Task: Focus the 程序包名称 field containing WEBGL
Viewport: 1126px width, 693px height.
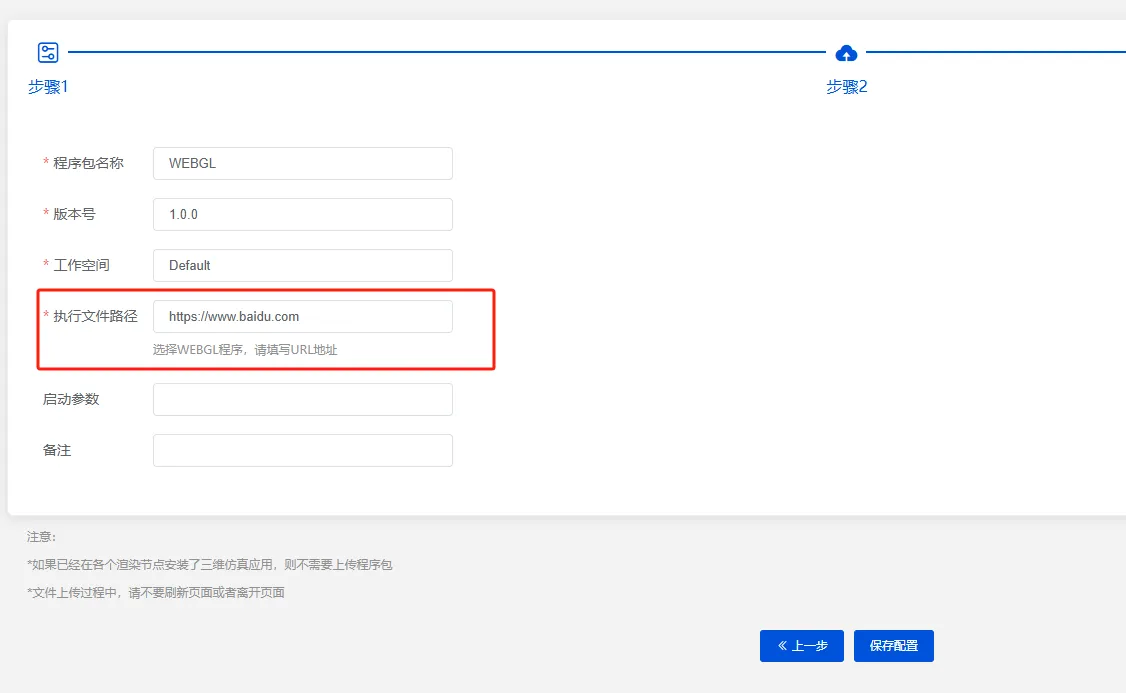Action: [x=302, y=163]
